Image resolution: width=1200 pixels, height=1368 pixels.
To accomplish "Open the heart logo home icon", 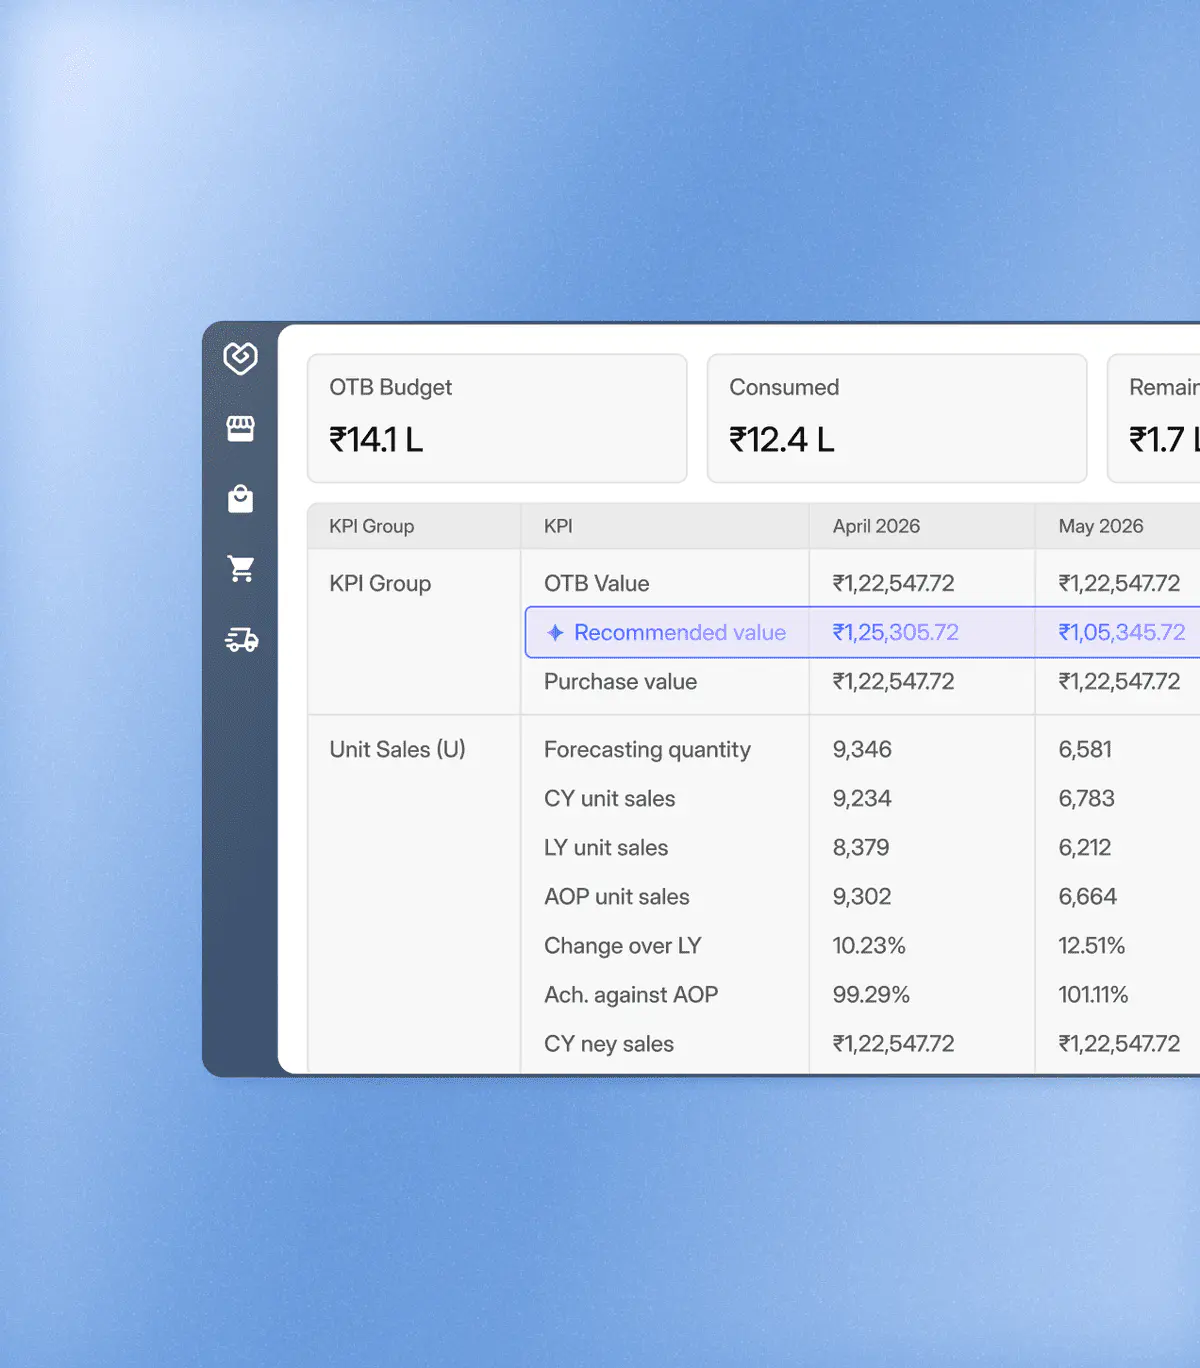I will tap(240, 358).
